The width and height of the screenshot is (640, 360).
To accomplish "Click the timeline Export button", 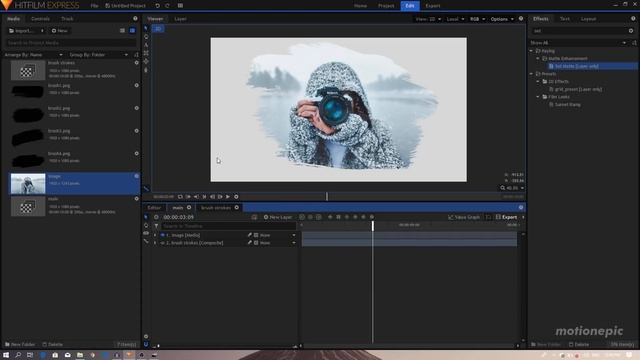I will [x=507, y=217].
